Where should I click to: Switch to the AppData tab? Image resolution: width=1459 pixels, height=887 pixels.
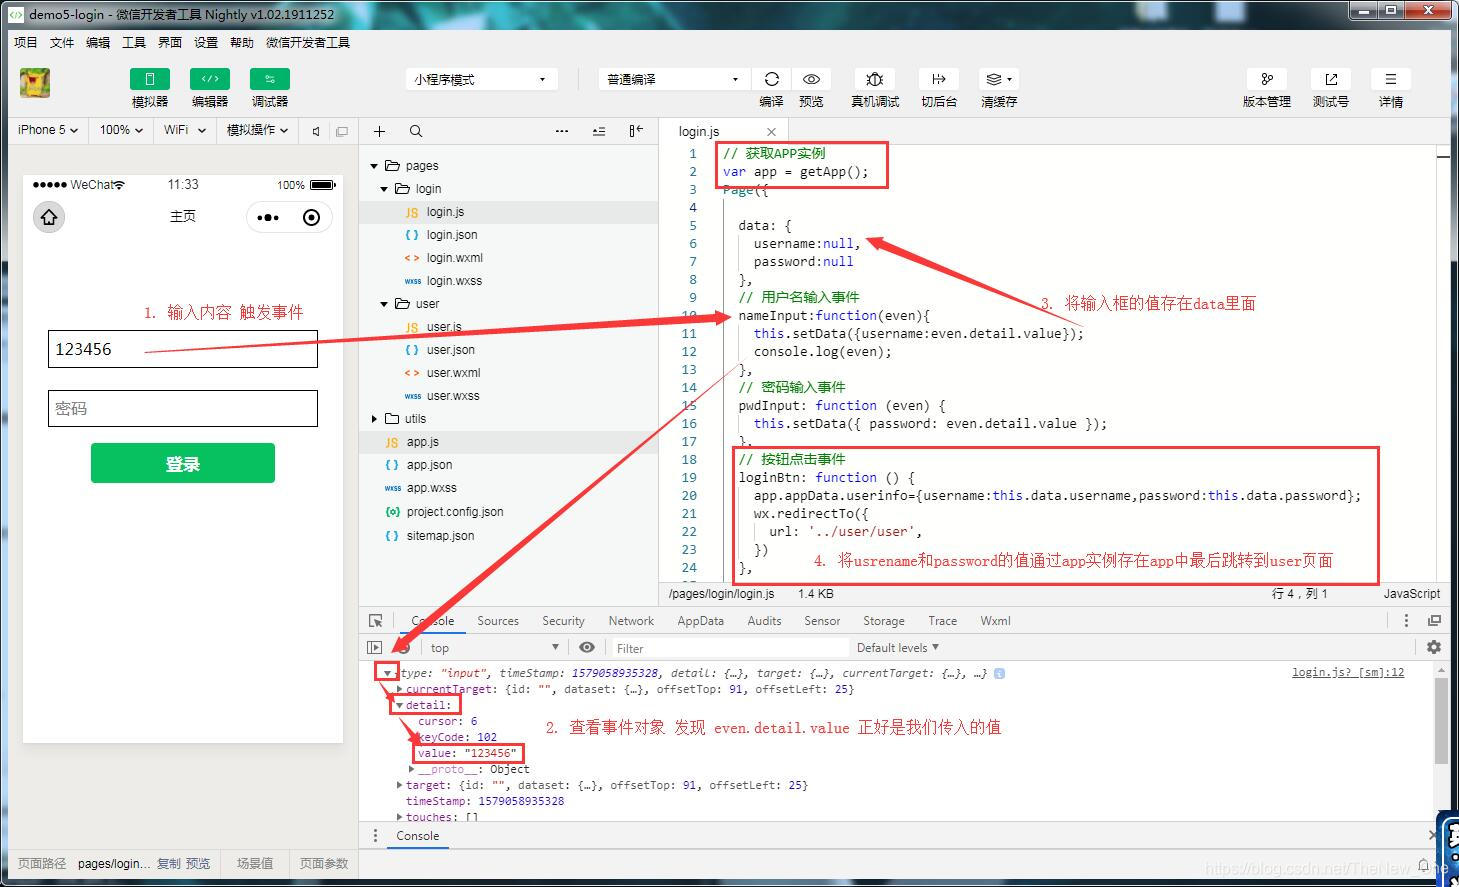tap(700, 621)
